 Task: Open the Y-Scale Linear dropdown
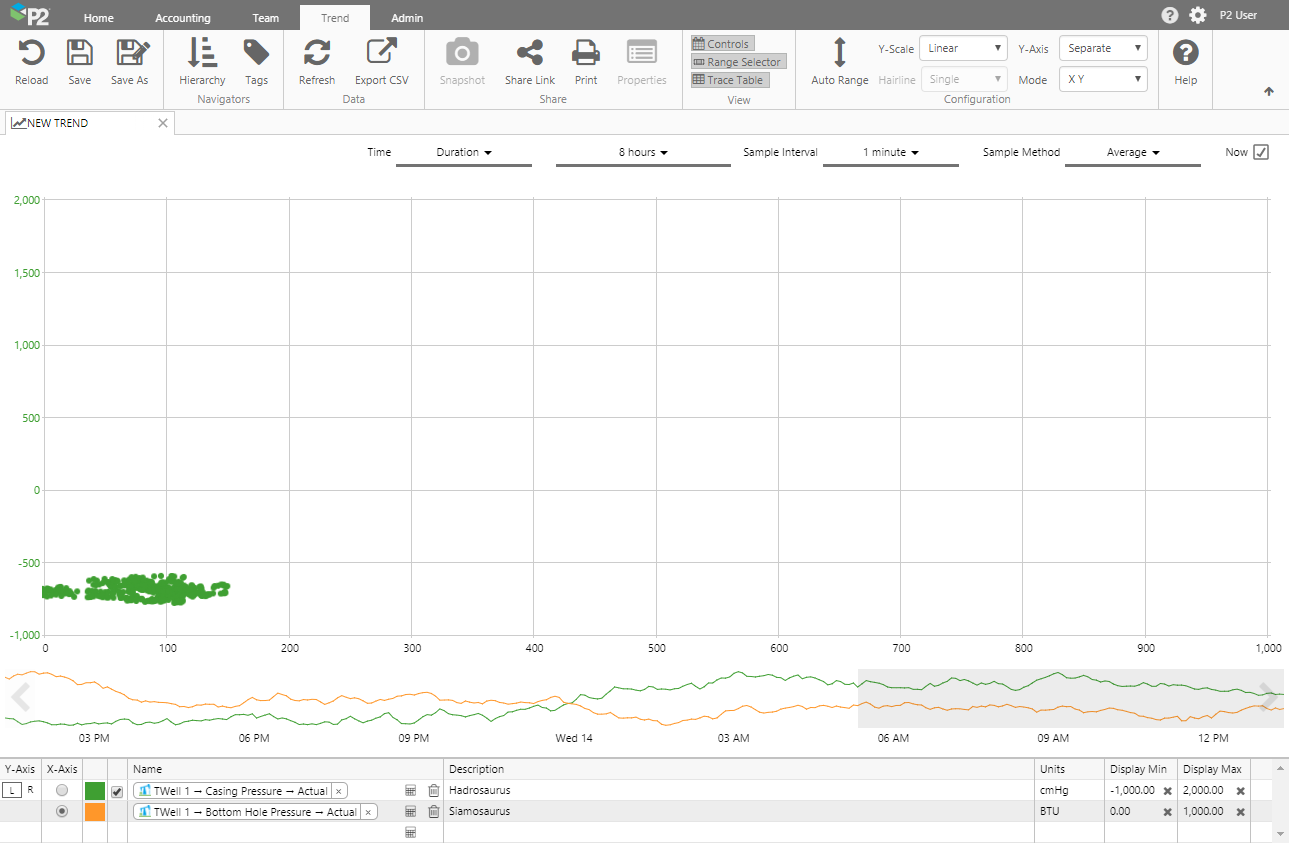963,48
